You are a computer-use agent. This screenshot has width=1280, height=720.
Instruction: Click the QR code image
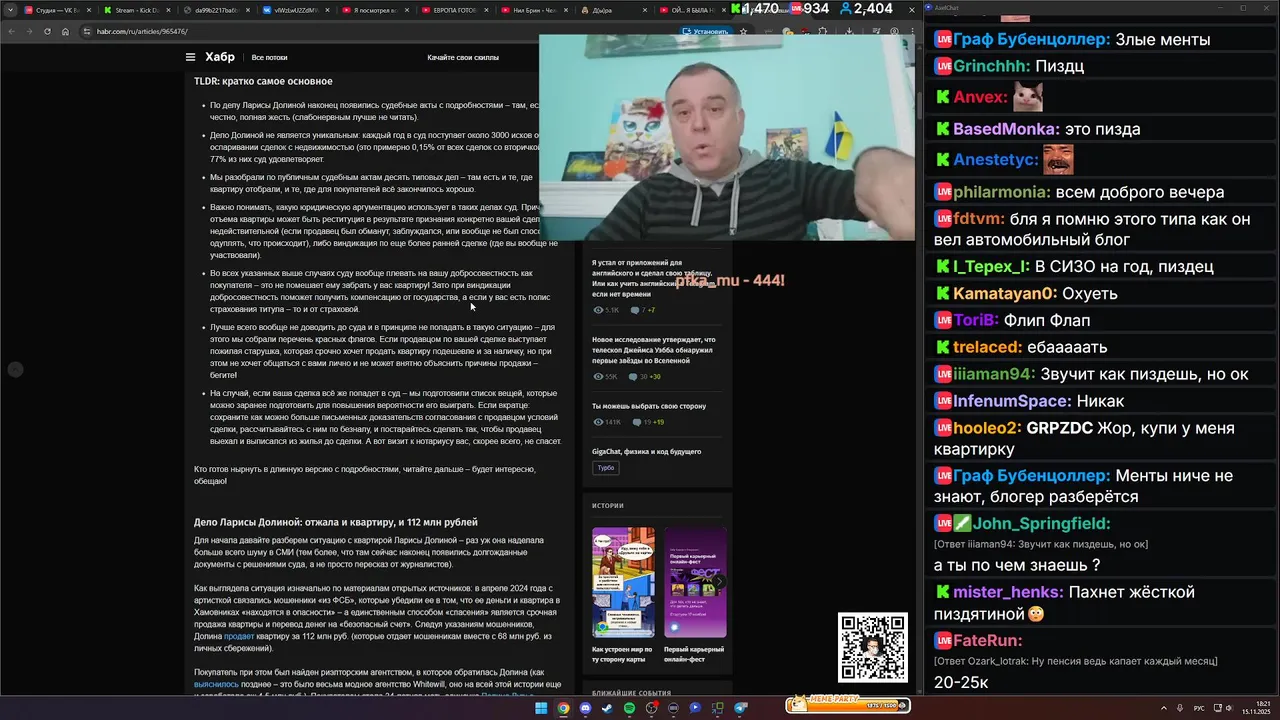[873, 647]
